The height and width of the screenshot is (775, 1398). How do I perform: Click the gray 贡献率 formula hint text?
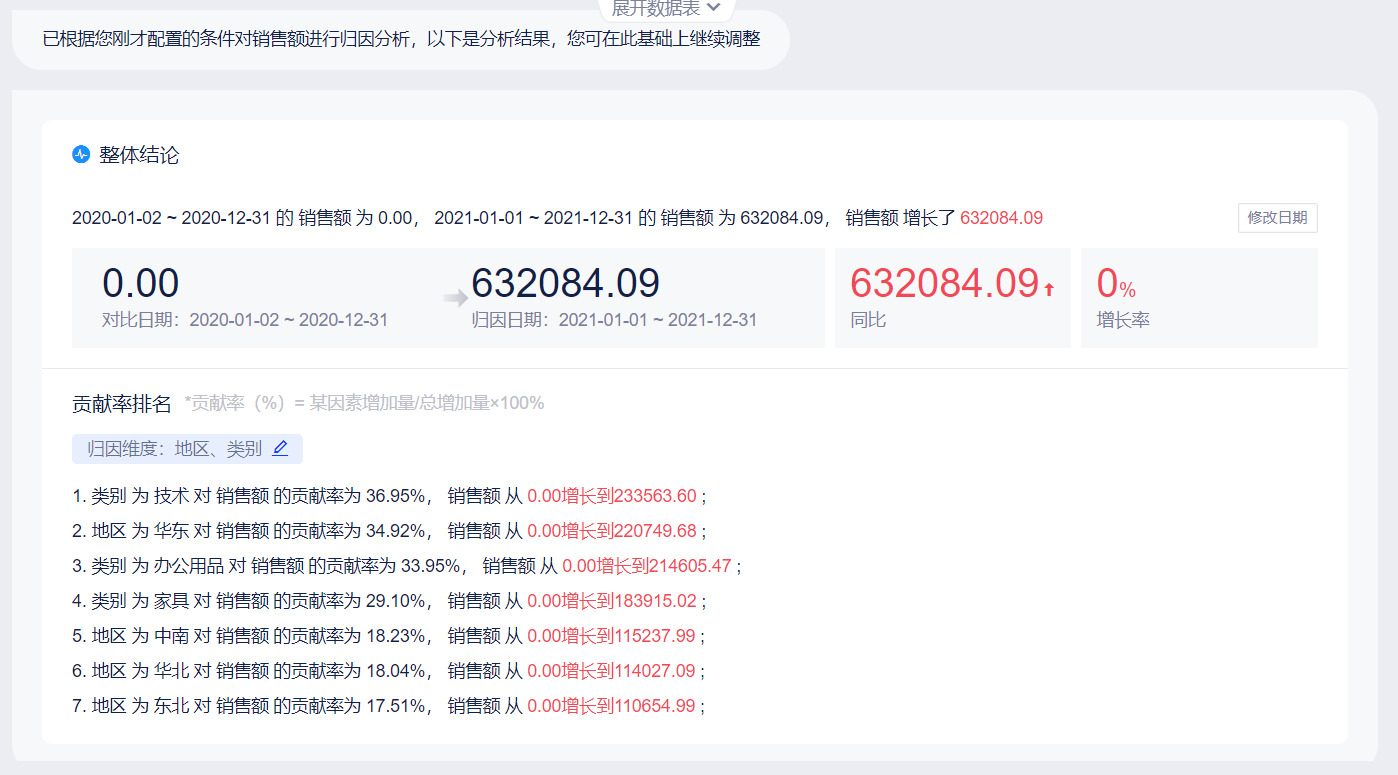coord(364,403)
